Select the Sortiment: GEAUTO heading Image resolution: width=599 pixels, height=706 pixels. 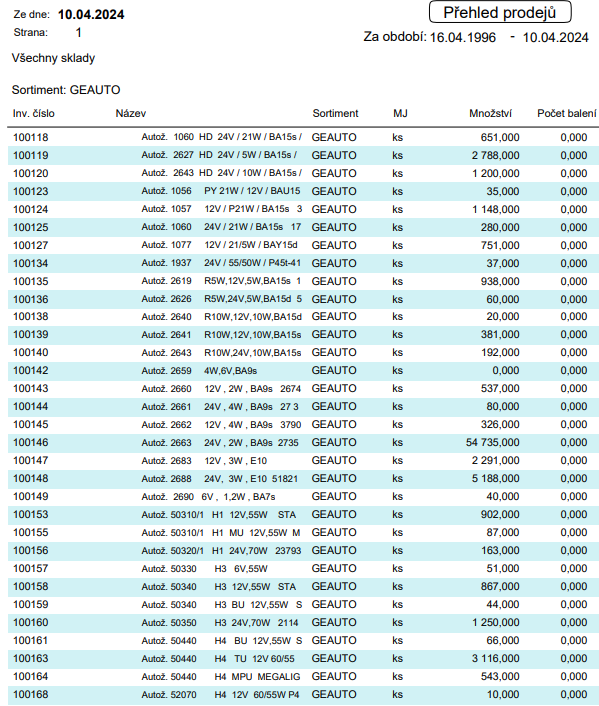click(x=66, y=90)
